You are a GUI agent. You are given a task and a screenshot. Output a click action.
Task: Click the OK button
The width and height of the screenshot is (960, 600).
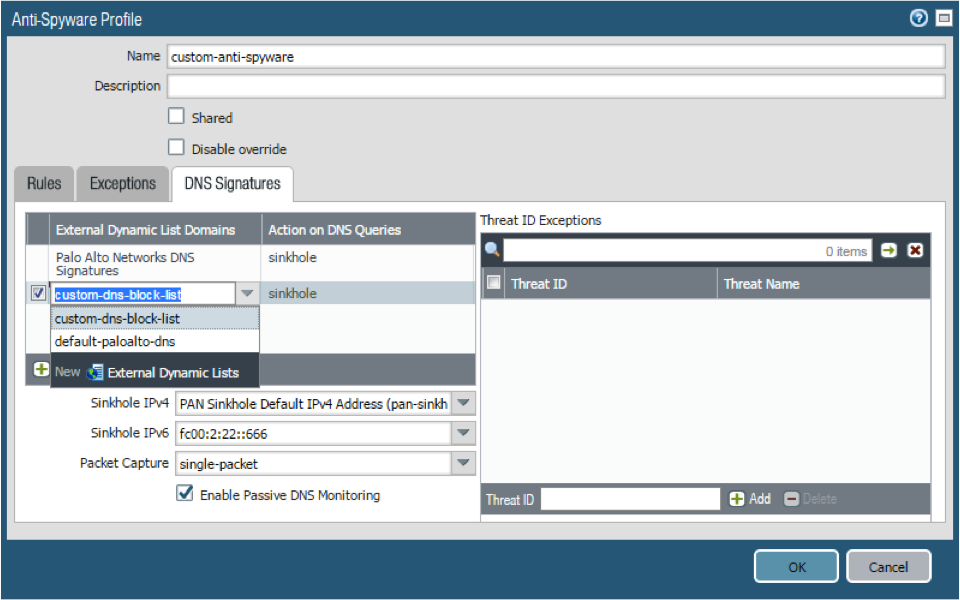tap(796, 567)
